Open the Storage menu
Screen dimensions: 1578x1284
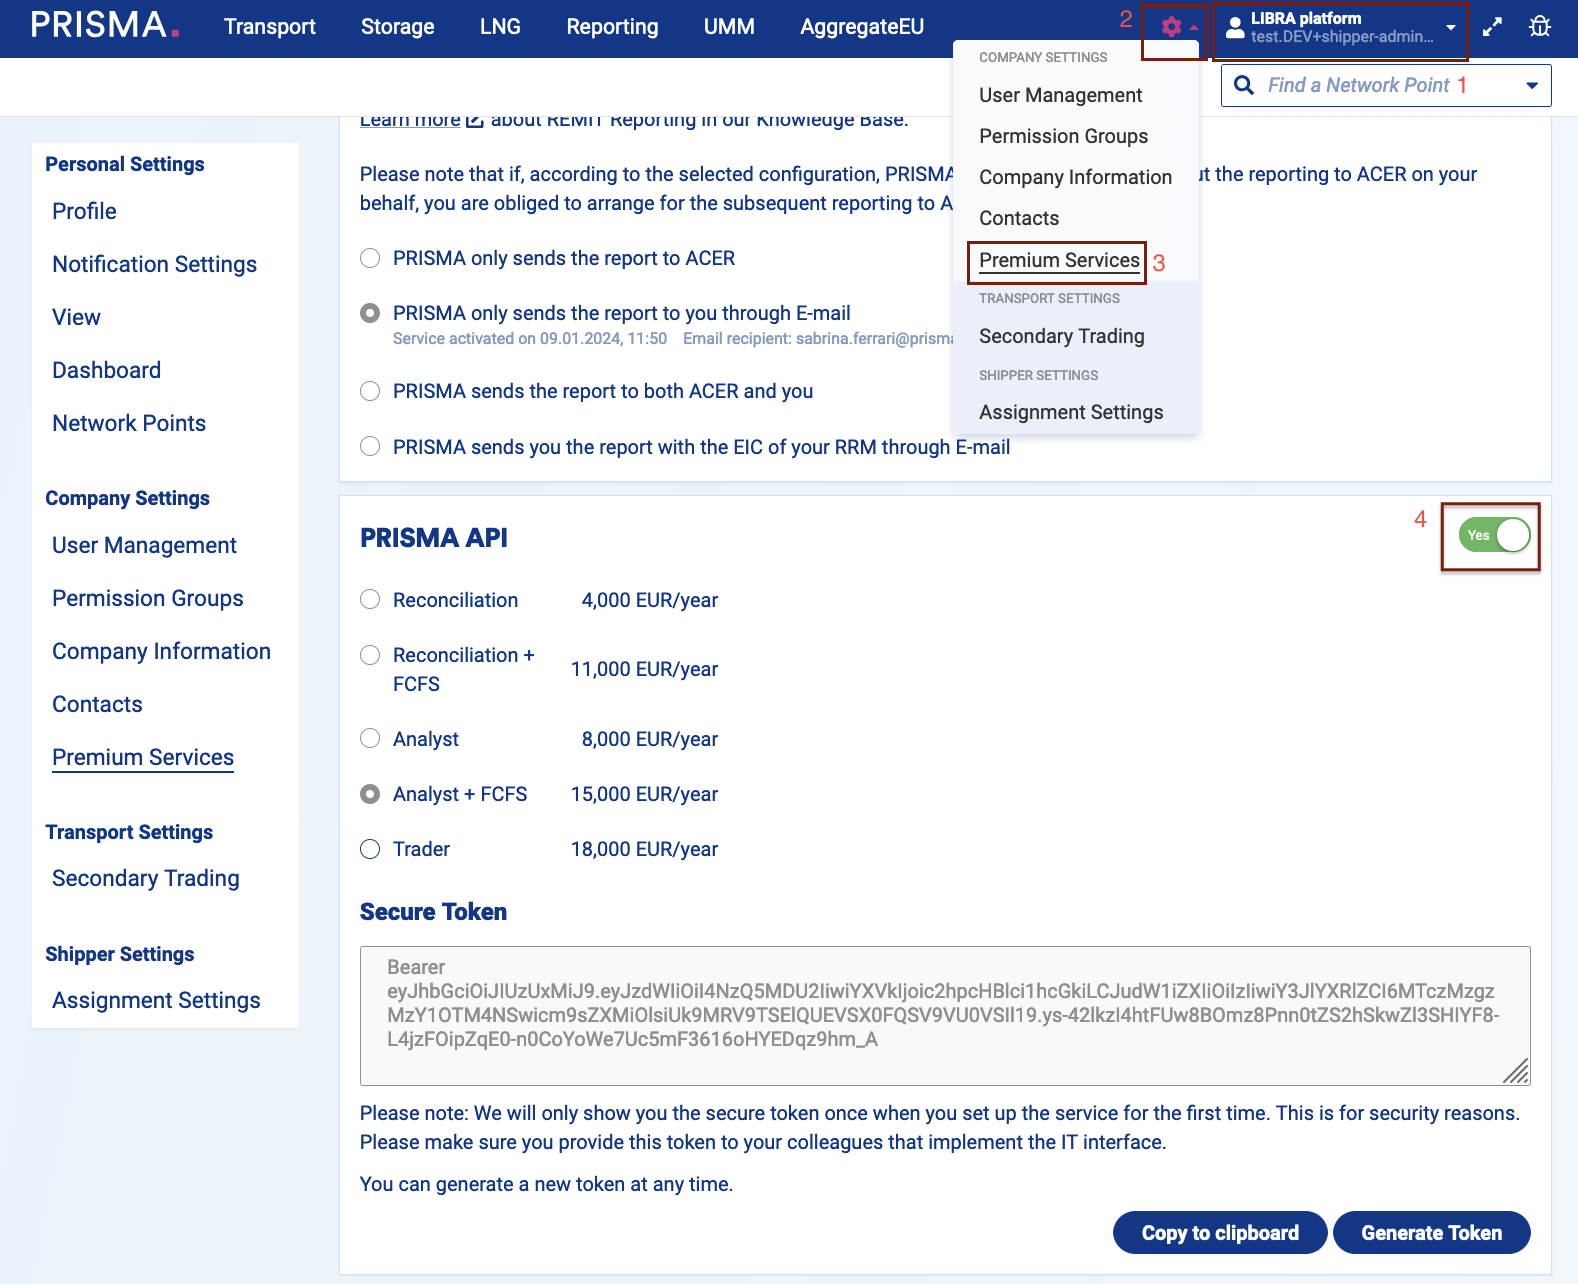(x=397, y=27)
